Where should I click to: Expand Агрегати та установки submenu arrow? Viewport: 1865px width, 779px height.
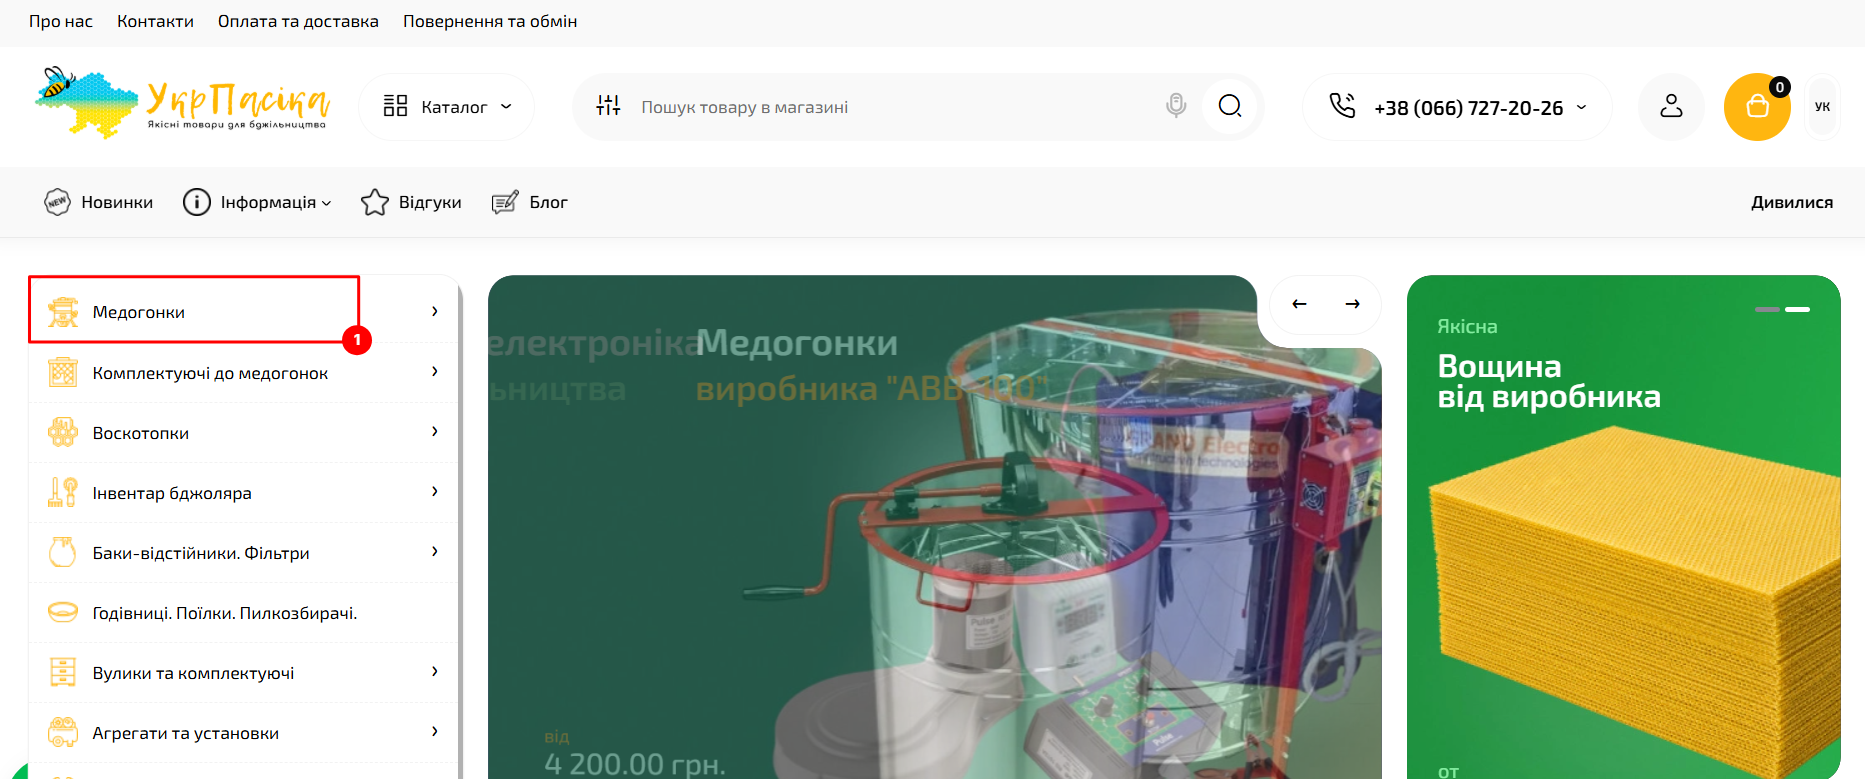434,731
